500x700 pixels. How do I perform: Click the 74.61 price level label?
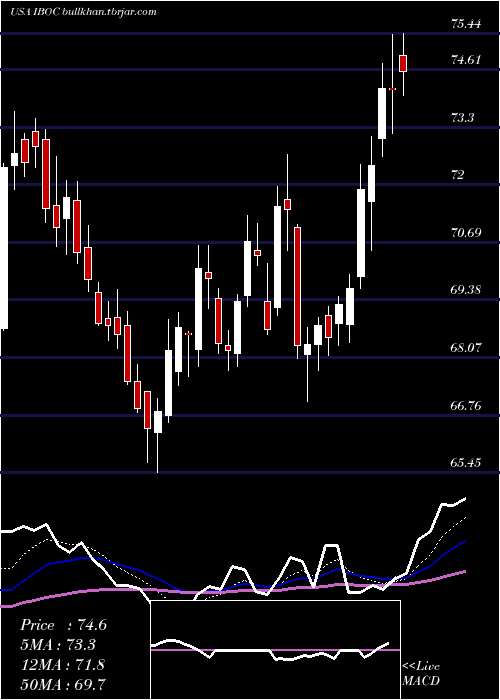click(x=466, y=60)
